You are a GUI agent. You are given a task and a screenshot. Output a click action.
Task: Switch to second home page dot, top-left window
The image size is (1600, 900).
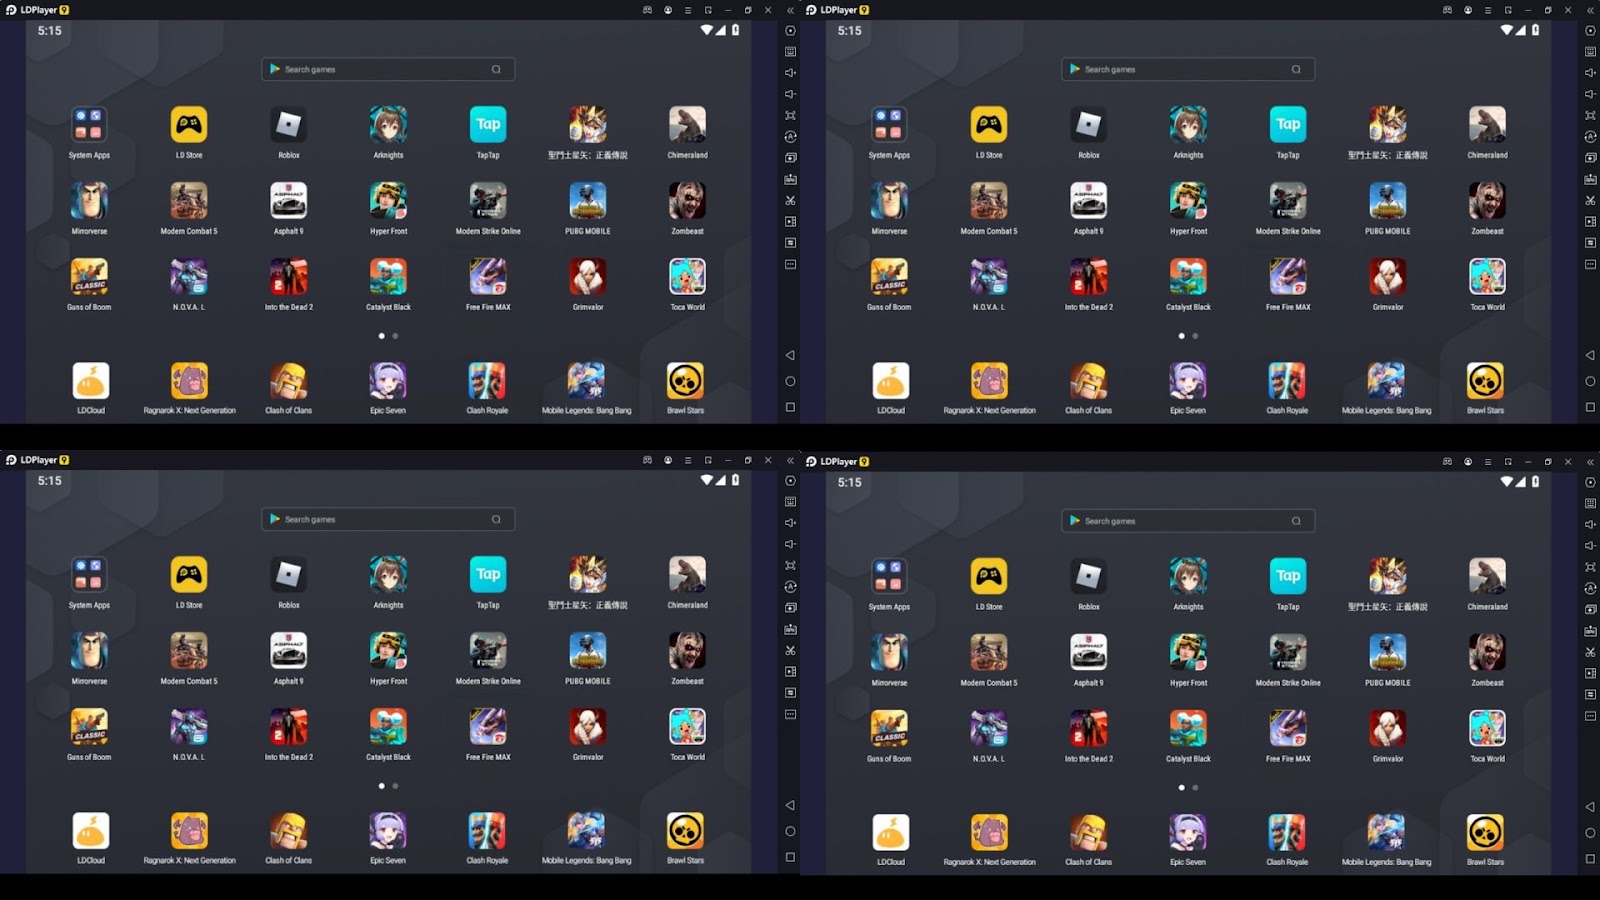coord(395,336)
